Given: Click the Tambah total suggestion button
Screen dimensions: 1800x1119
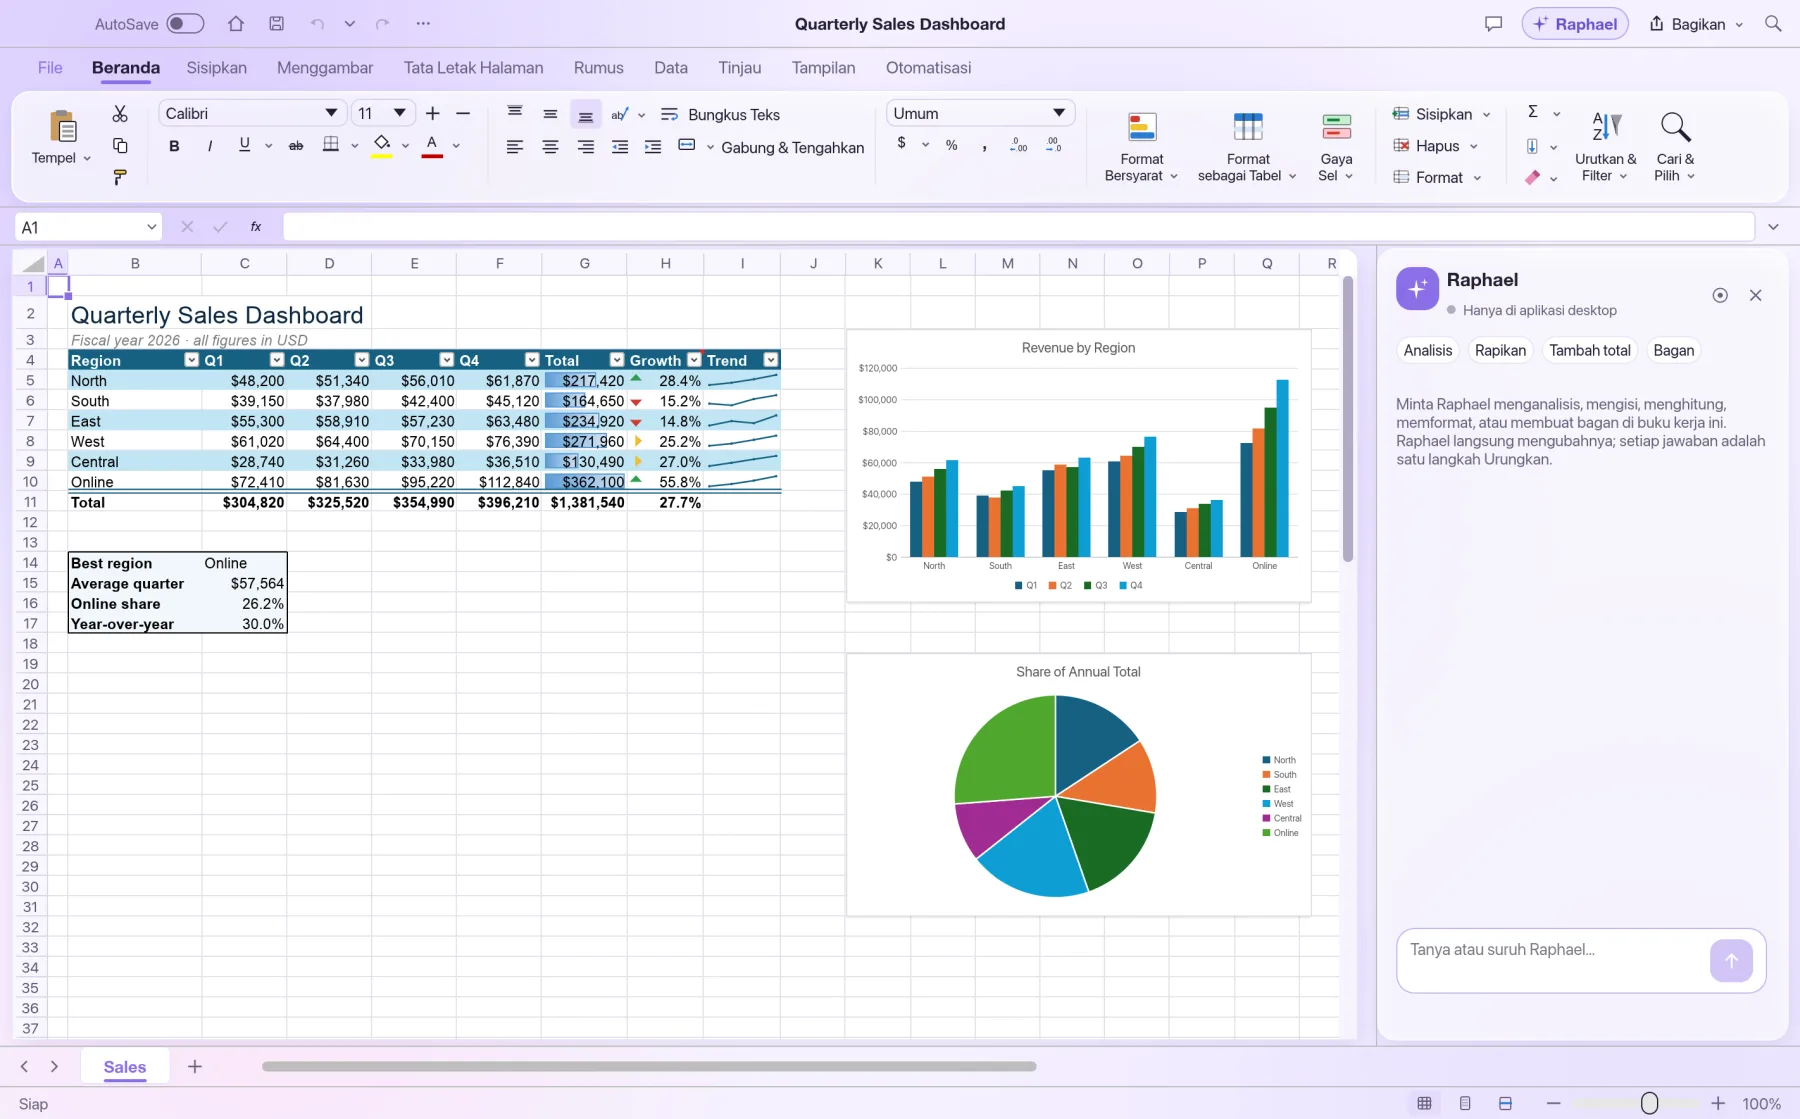Looking at the screenshot, I should [x=1590, y=350].
